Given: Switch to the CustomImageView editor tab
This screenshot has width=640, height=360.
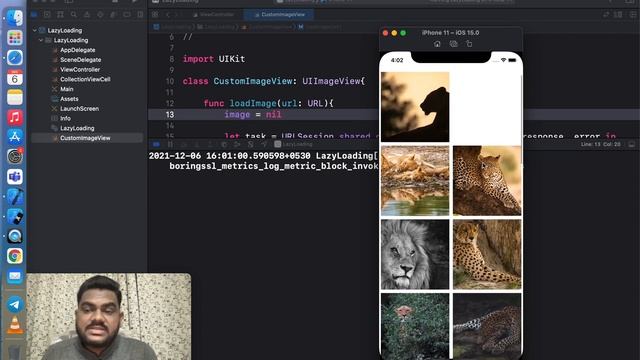Looking at the screenshot, I should [x=279, y=15].
